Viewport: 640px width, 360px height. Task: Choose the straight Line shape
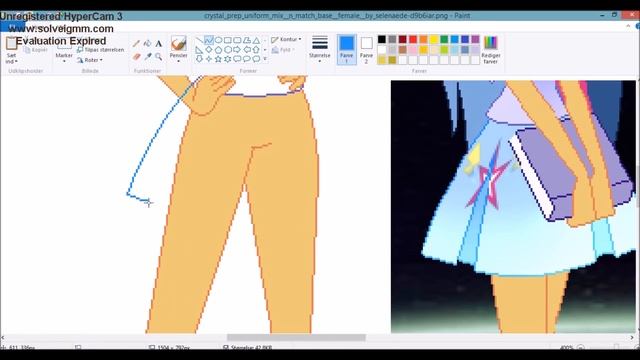tap(199, 40)
